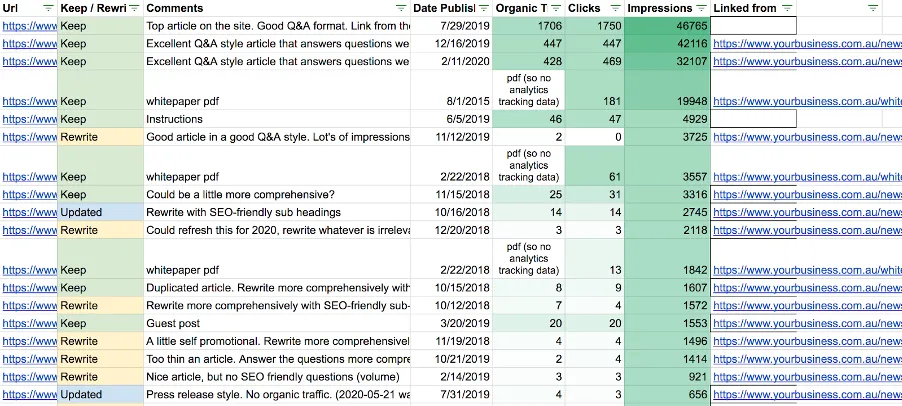902x406 pixels.
Task: Select empty Linked from cell in first row
Action: (754, 26)
